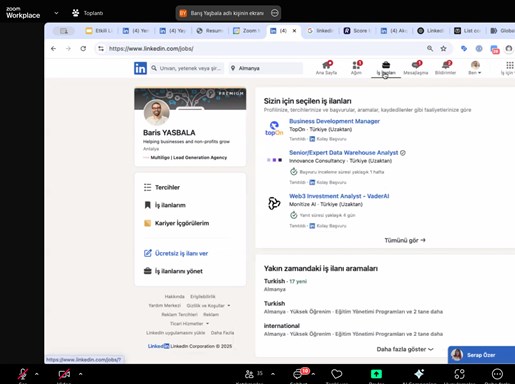Viewport: 515px width, 384px height.
Task: Open Chrome profile avatar icon
Action: (x=509, y=49)
